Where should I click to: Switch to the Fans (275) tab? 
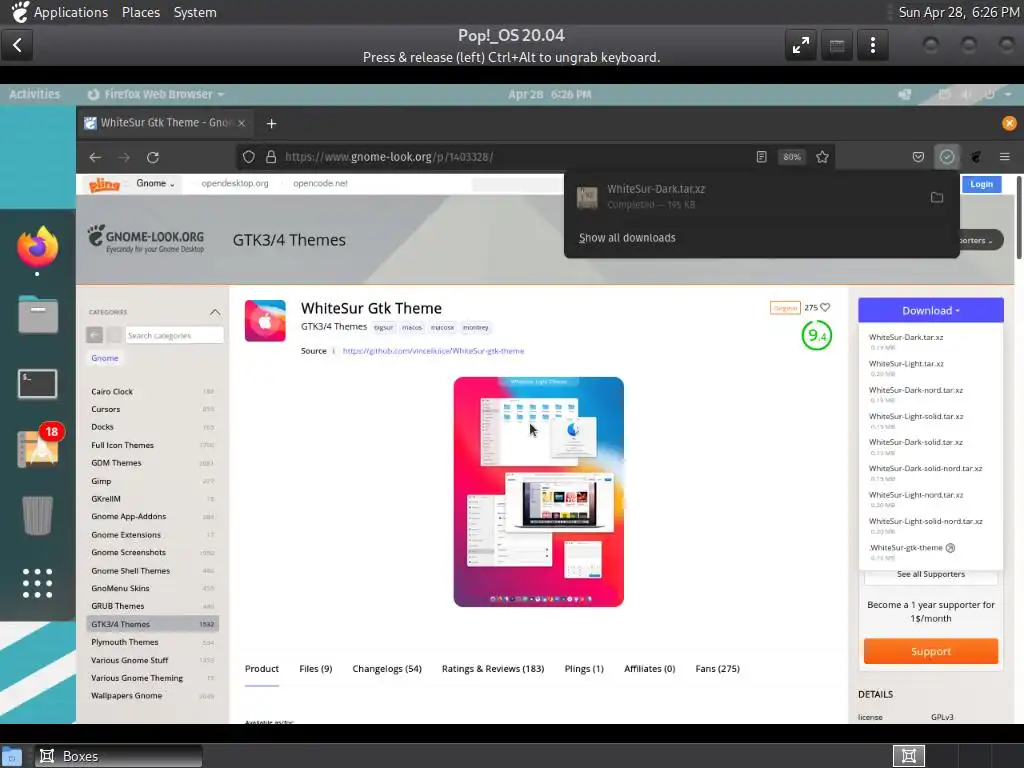tap(717, 669)
